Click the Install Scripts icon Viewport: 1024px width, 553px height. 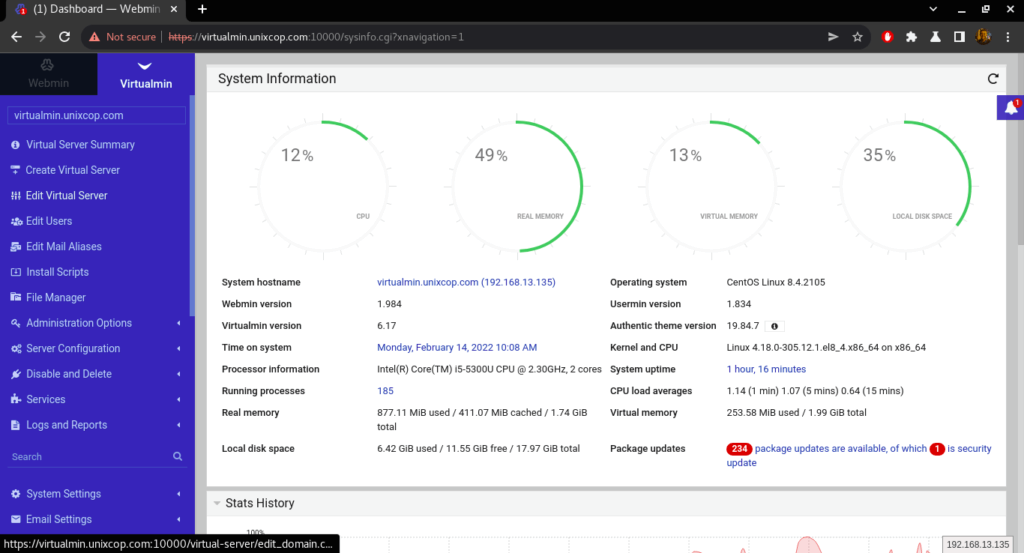(16, 272)
